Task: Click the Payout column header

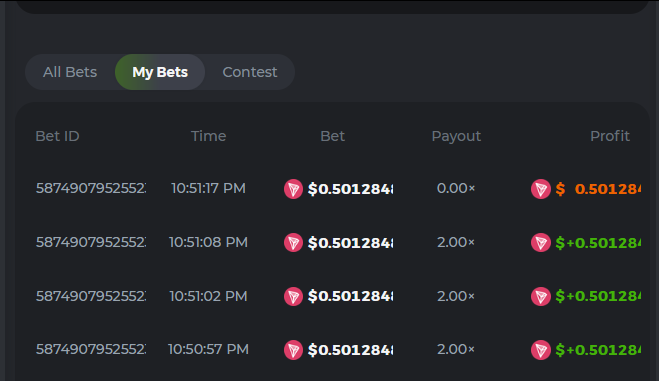Action: coord(456,136)
